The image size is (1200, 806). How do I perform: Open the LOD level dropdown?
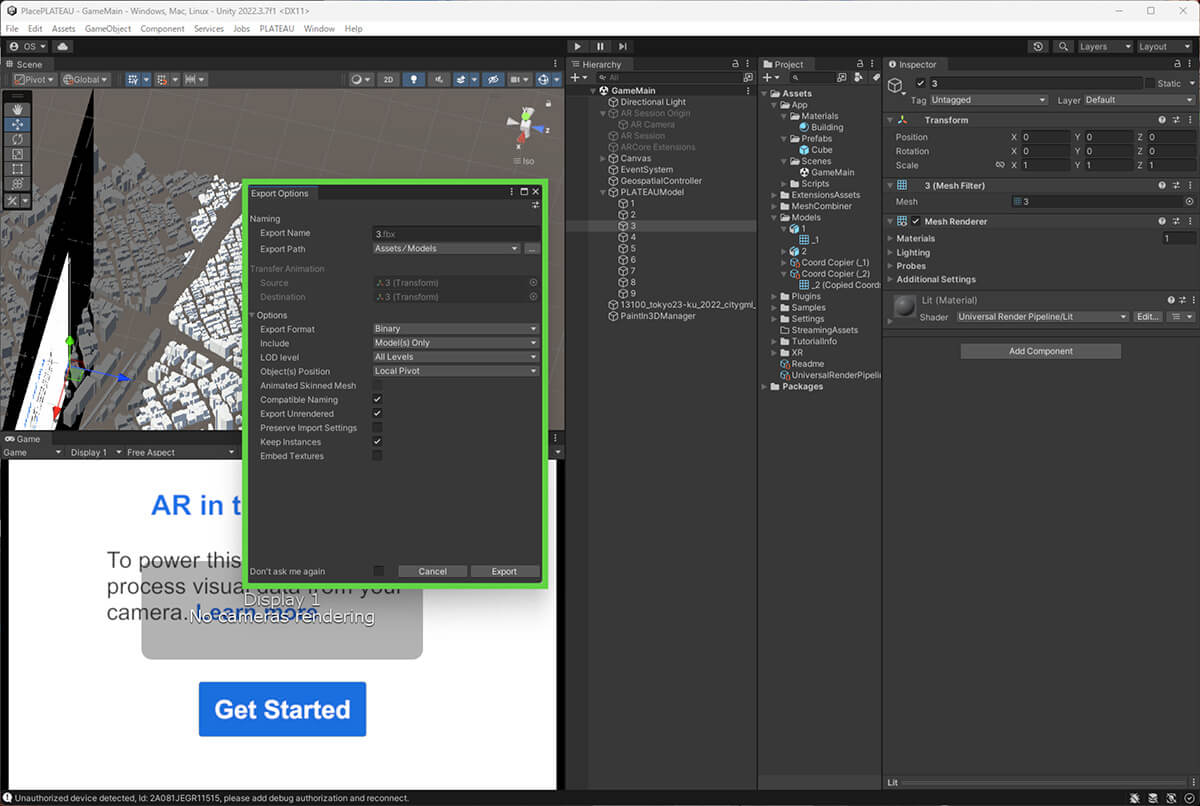tap(456, 357)
